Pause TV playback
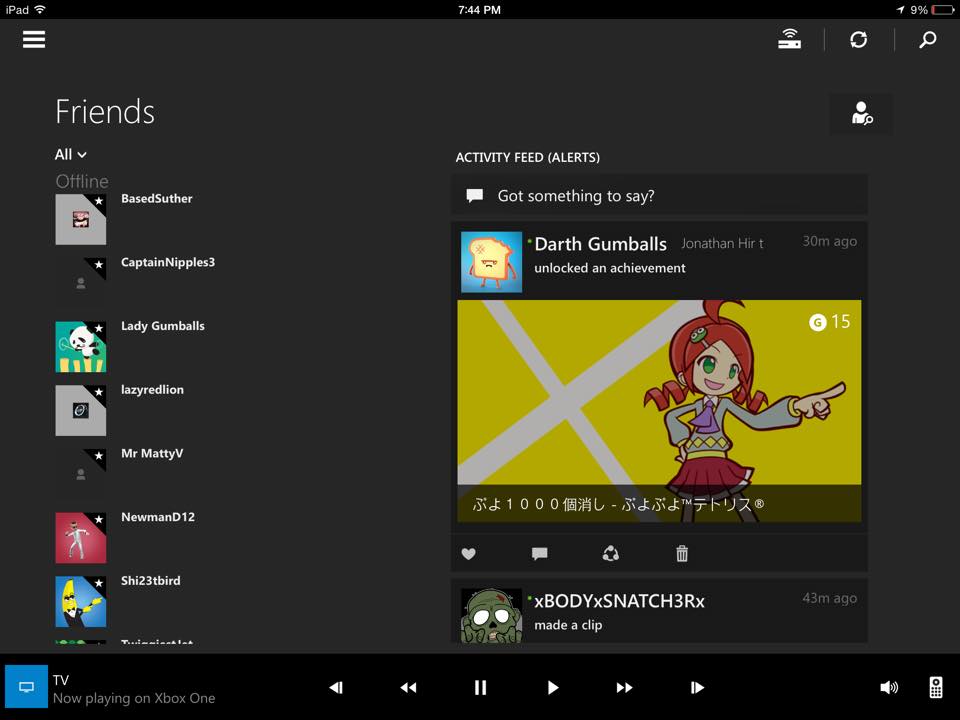Screen dimensions: 960x720 [480, 687]
